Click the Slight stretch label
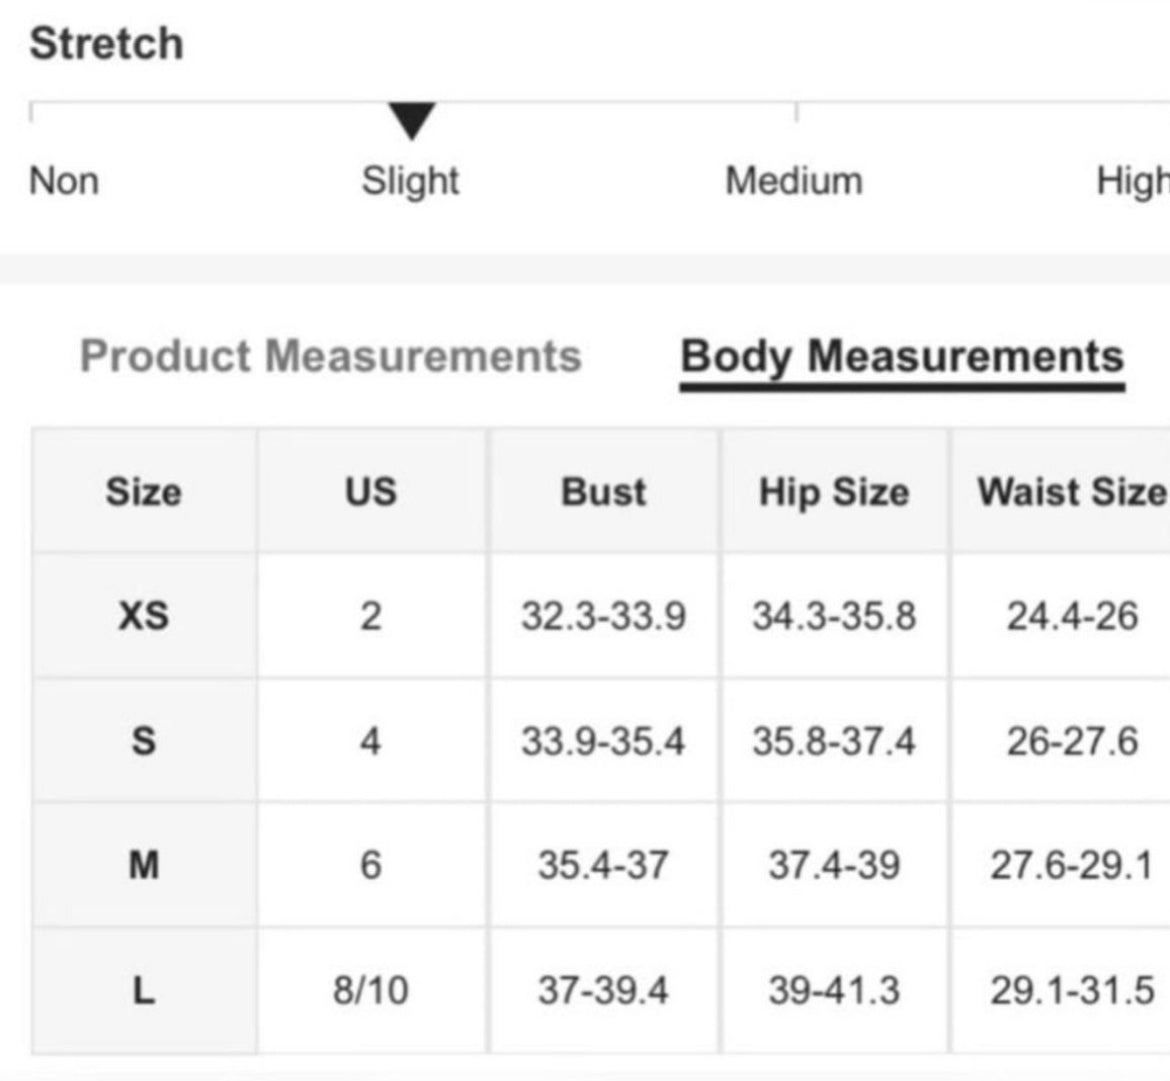1170x1081 pixels. pyautogui.click(x=410, y=181)
